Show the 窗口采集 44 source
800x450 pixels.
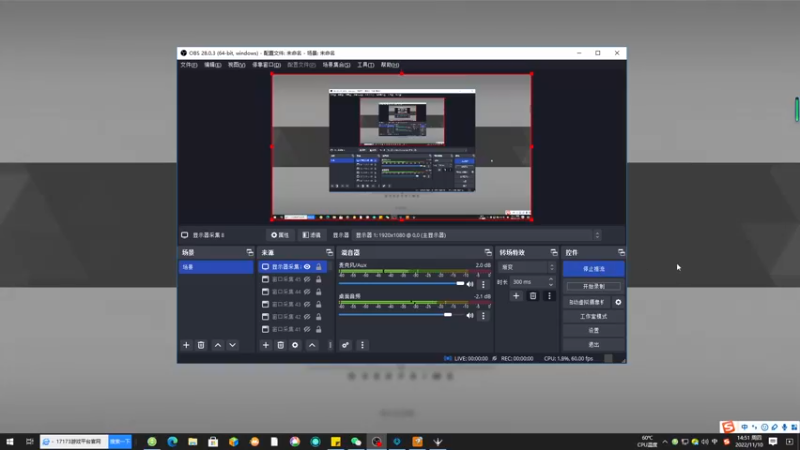click(x=307, y=292)
